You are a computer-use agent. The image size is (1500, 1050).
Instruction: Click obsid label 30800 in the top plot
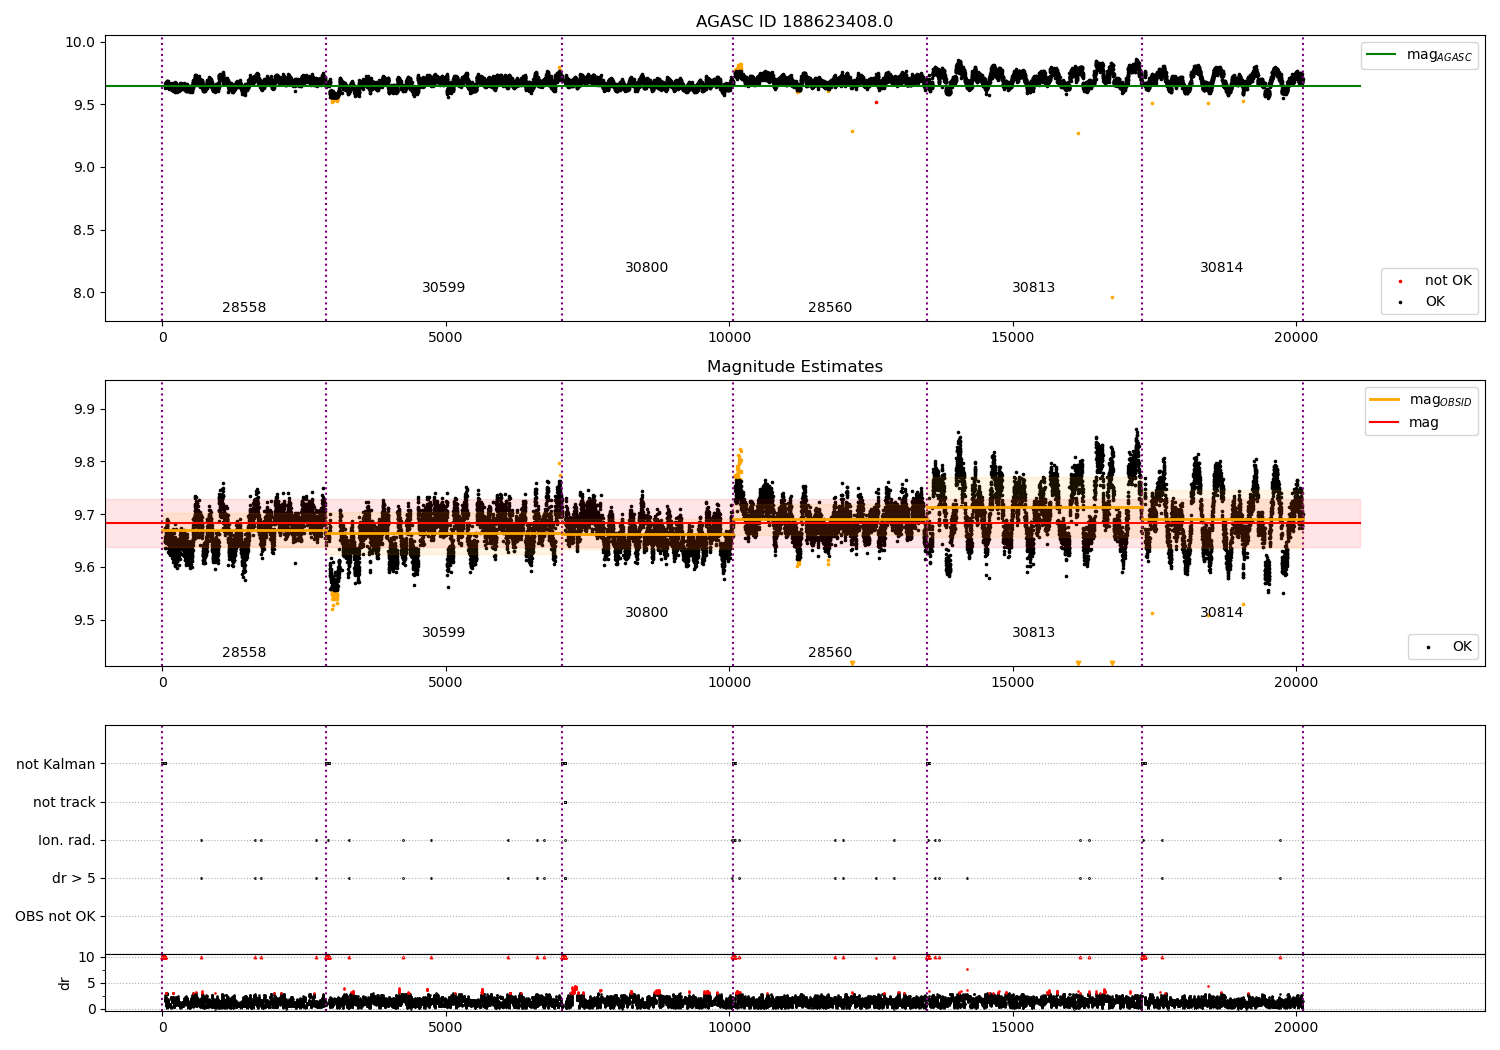pyautogui.click(x=646, y=268)
